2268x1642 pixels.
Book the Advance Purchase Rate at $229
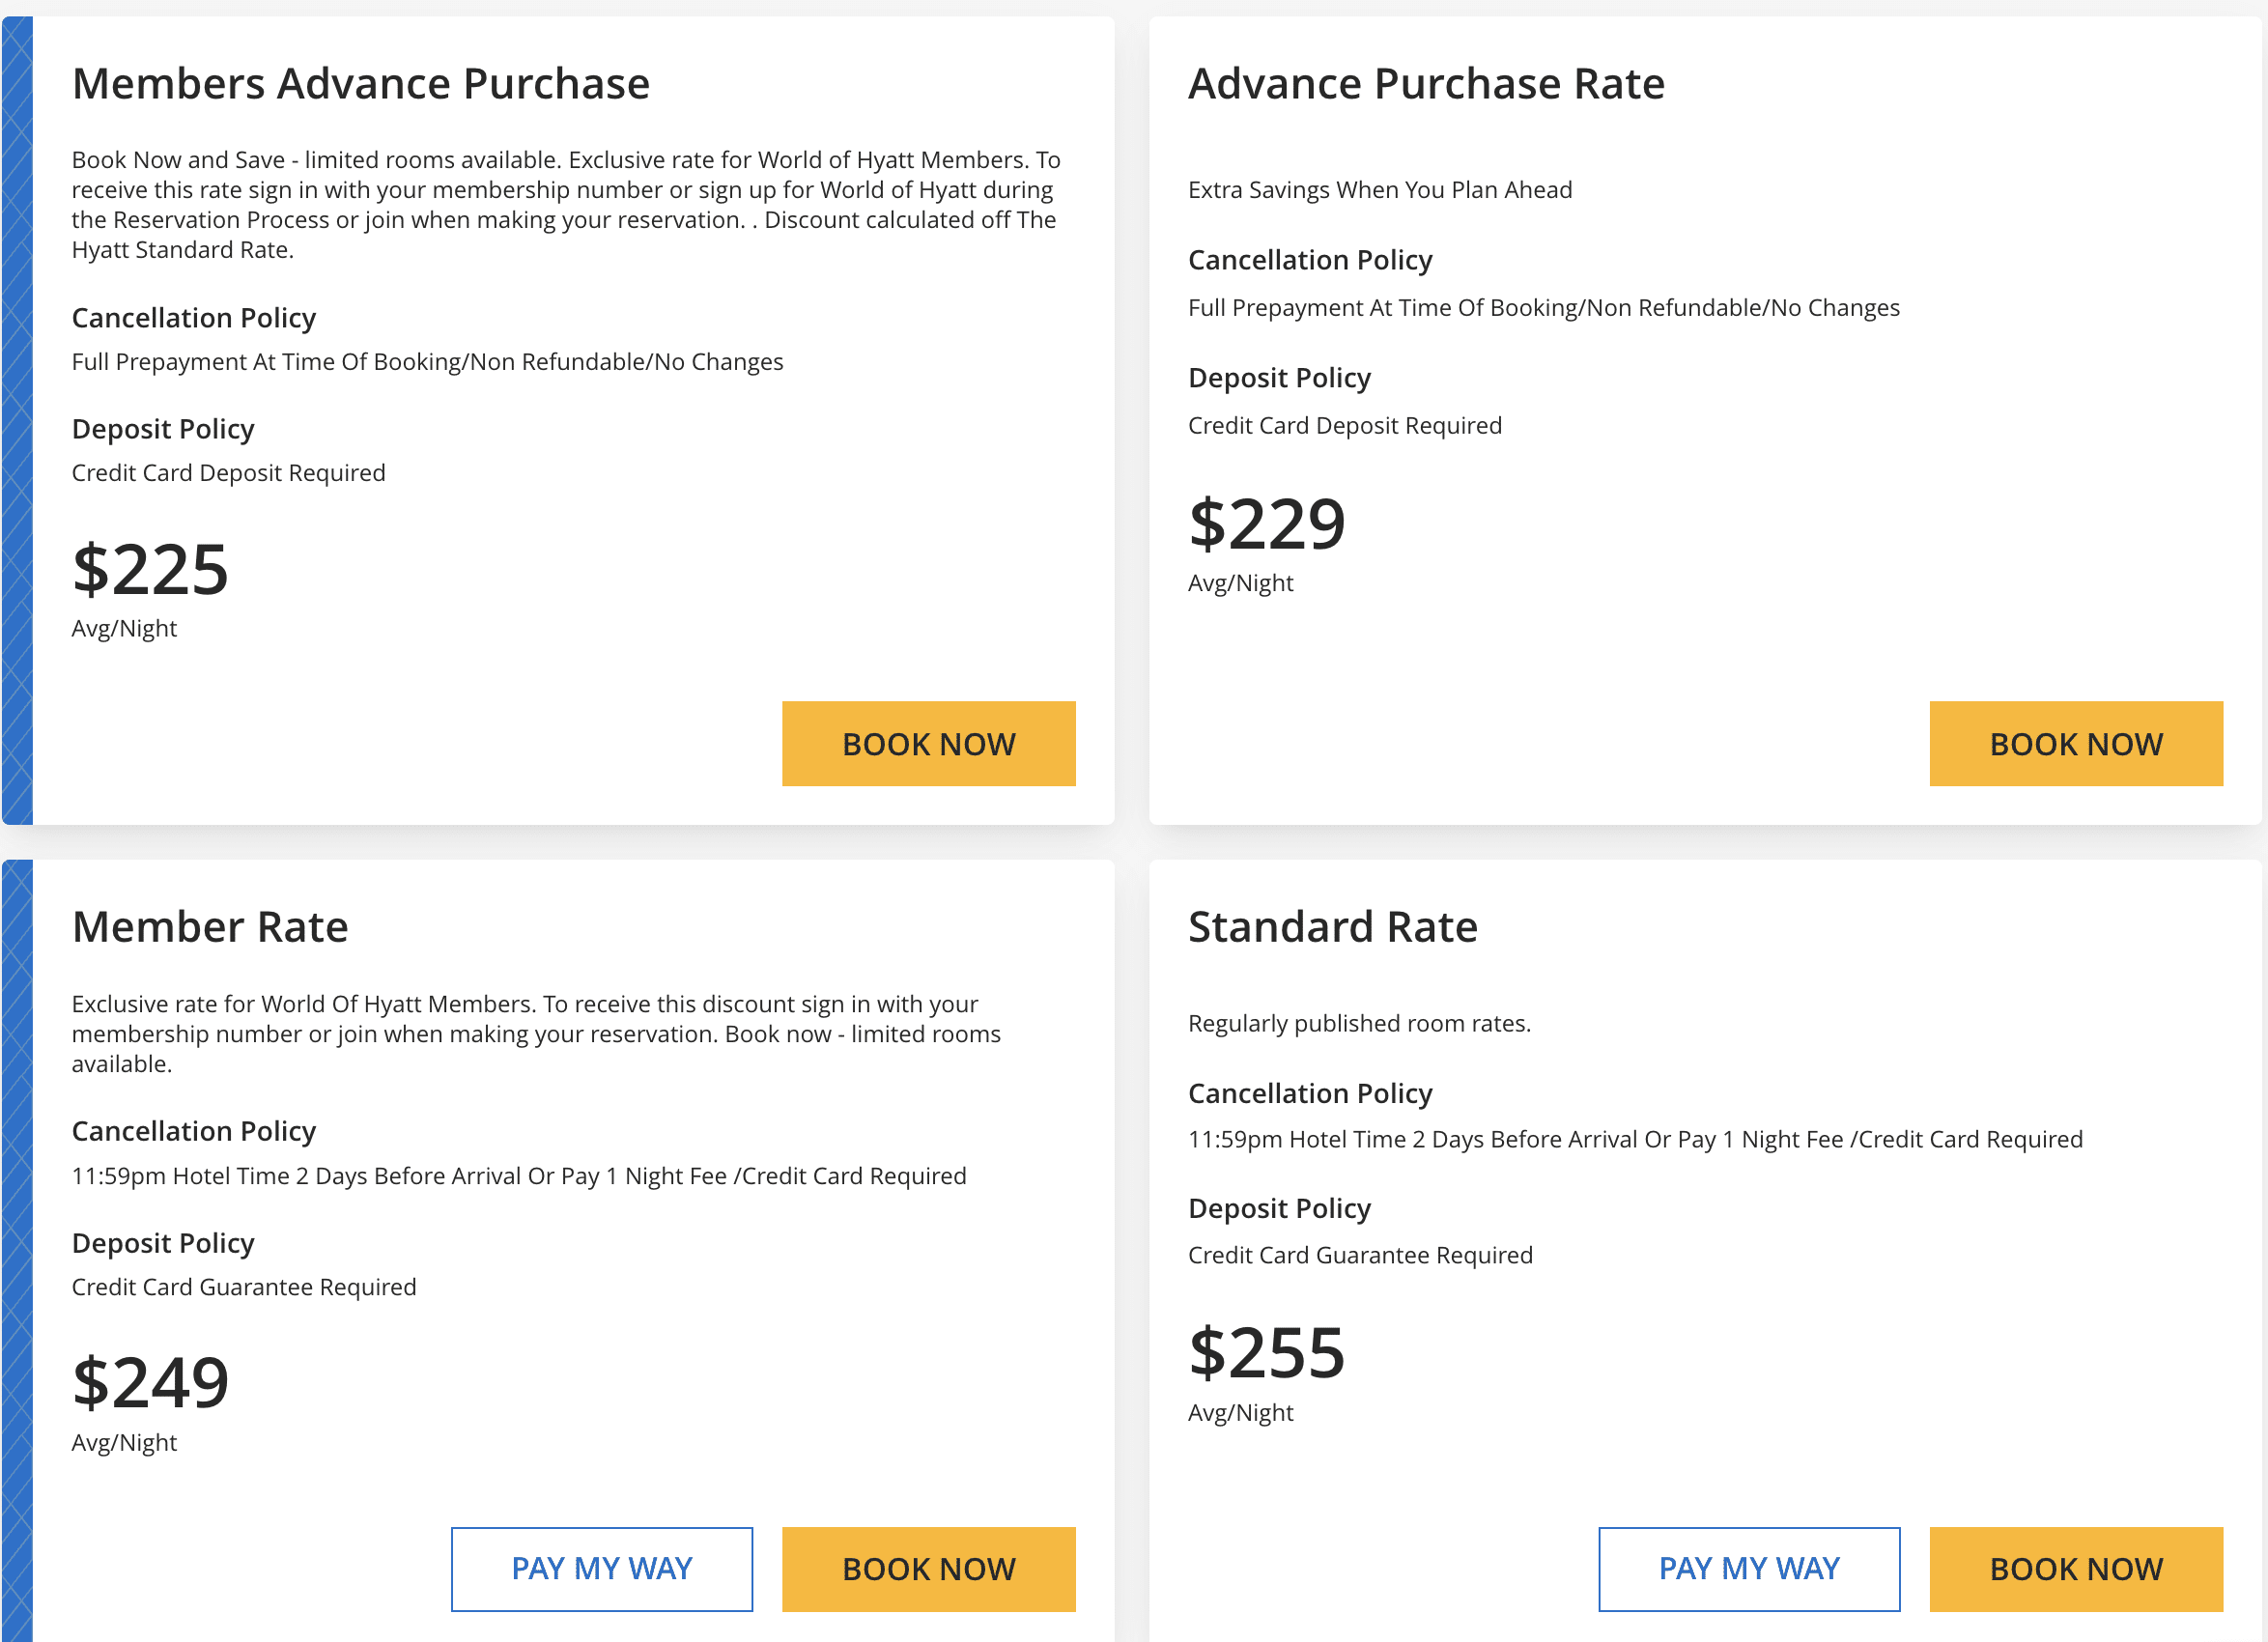click(x=2075, y=744)
